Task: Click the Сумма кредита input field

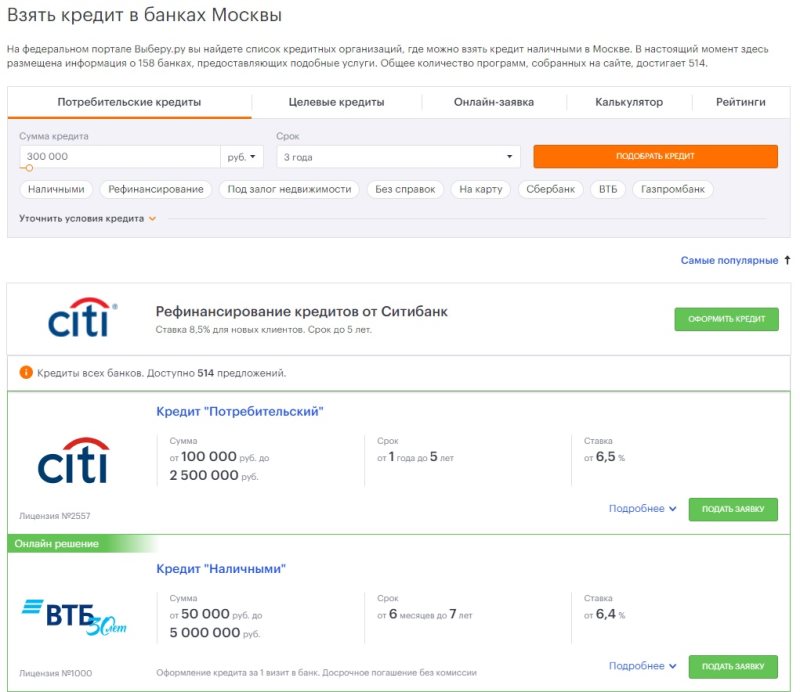Action: click(120, 157)
